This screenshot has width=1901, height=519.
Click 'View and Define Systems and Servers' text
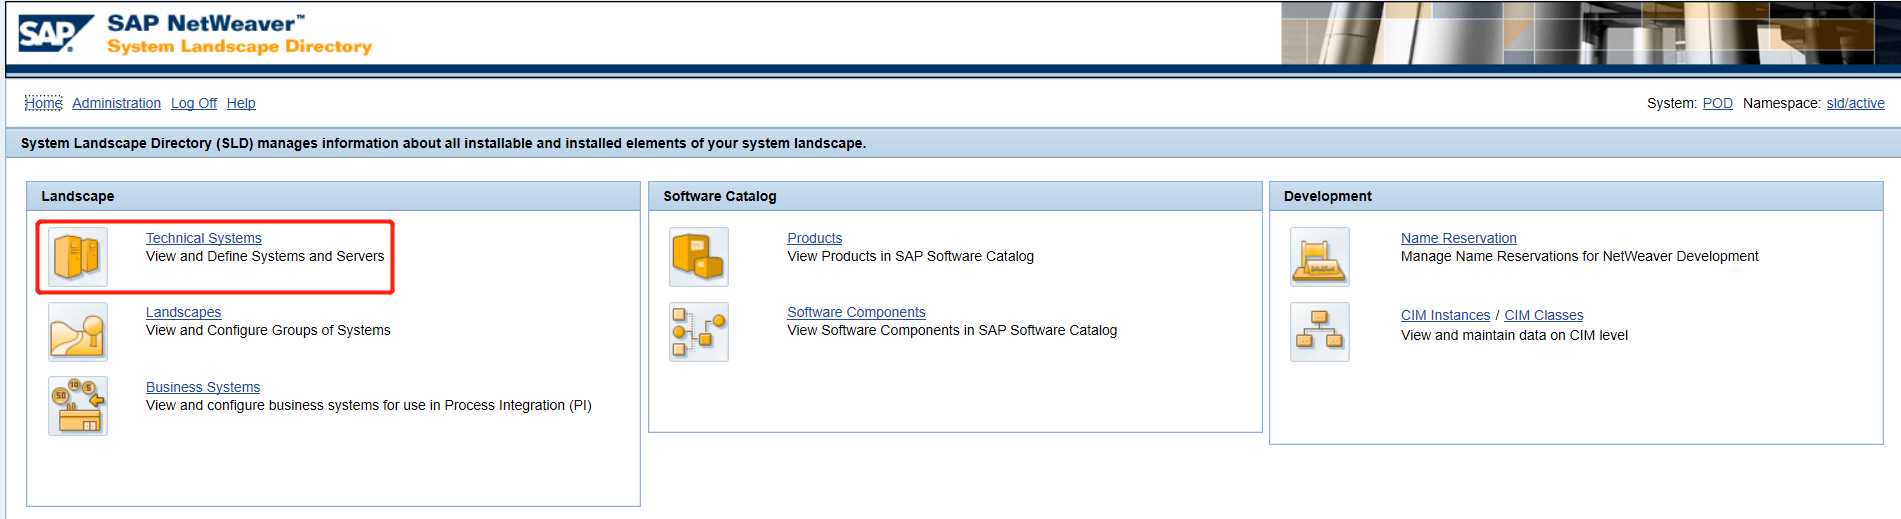[x=265, y=256]
